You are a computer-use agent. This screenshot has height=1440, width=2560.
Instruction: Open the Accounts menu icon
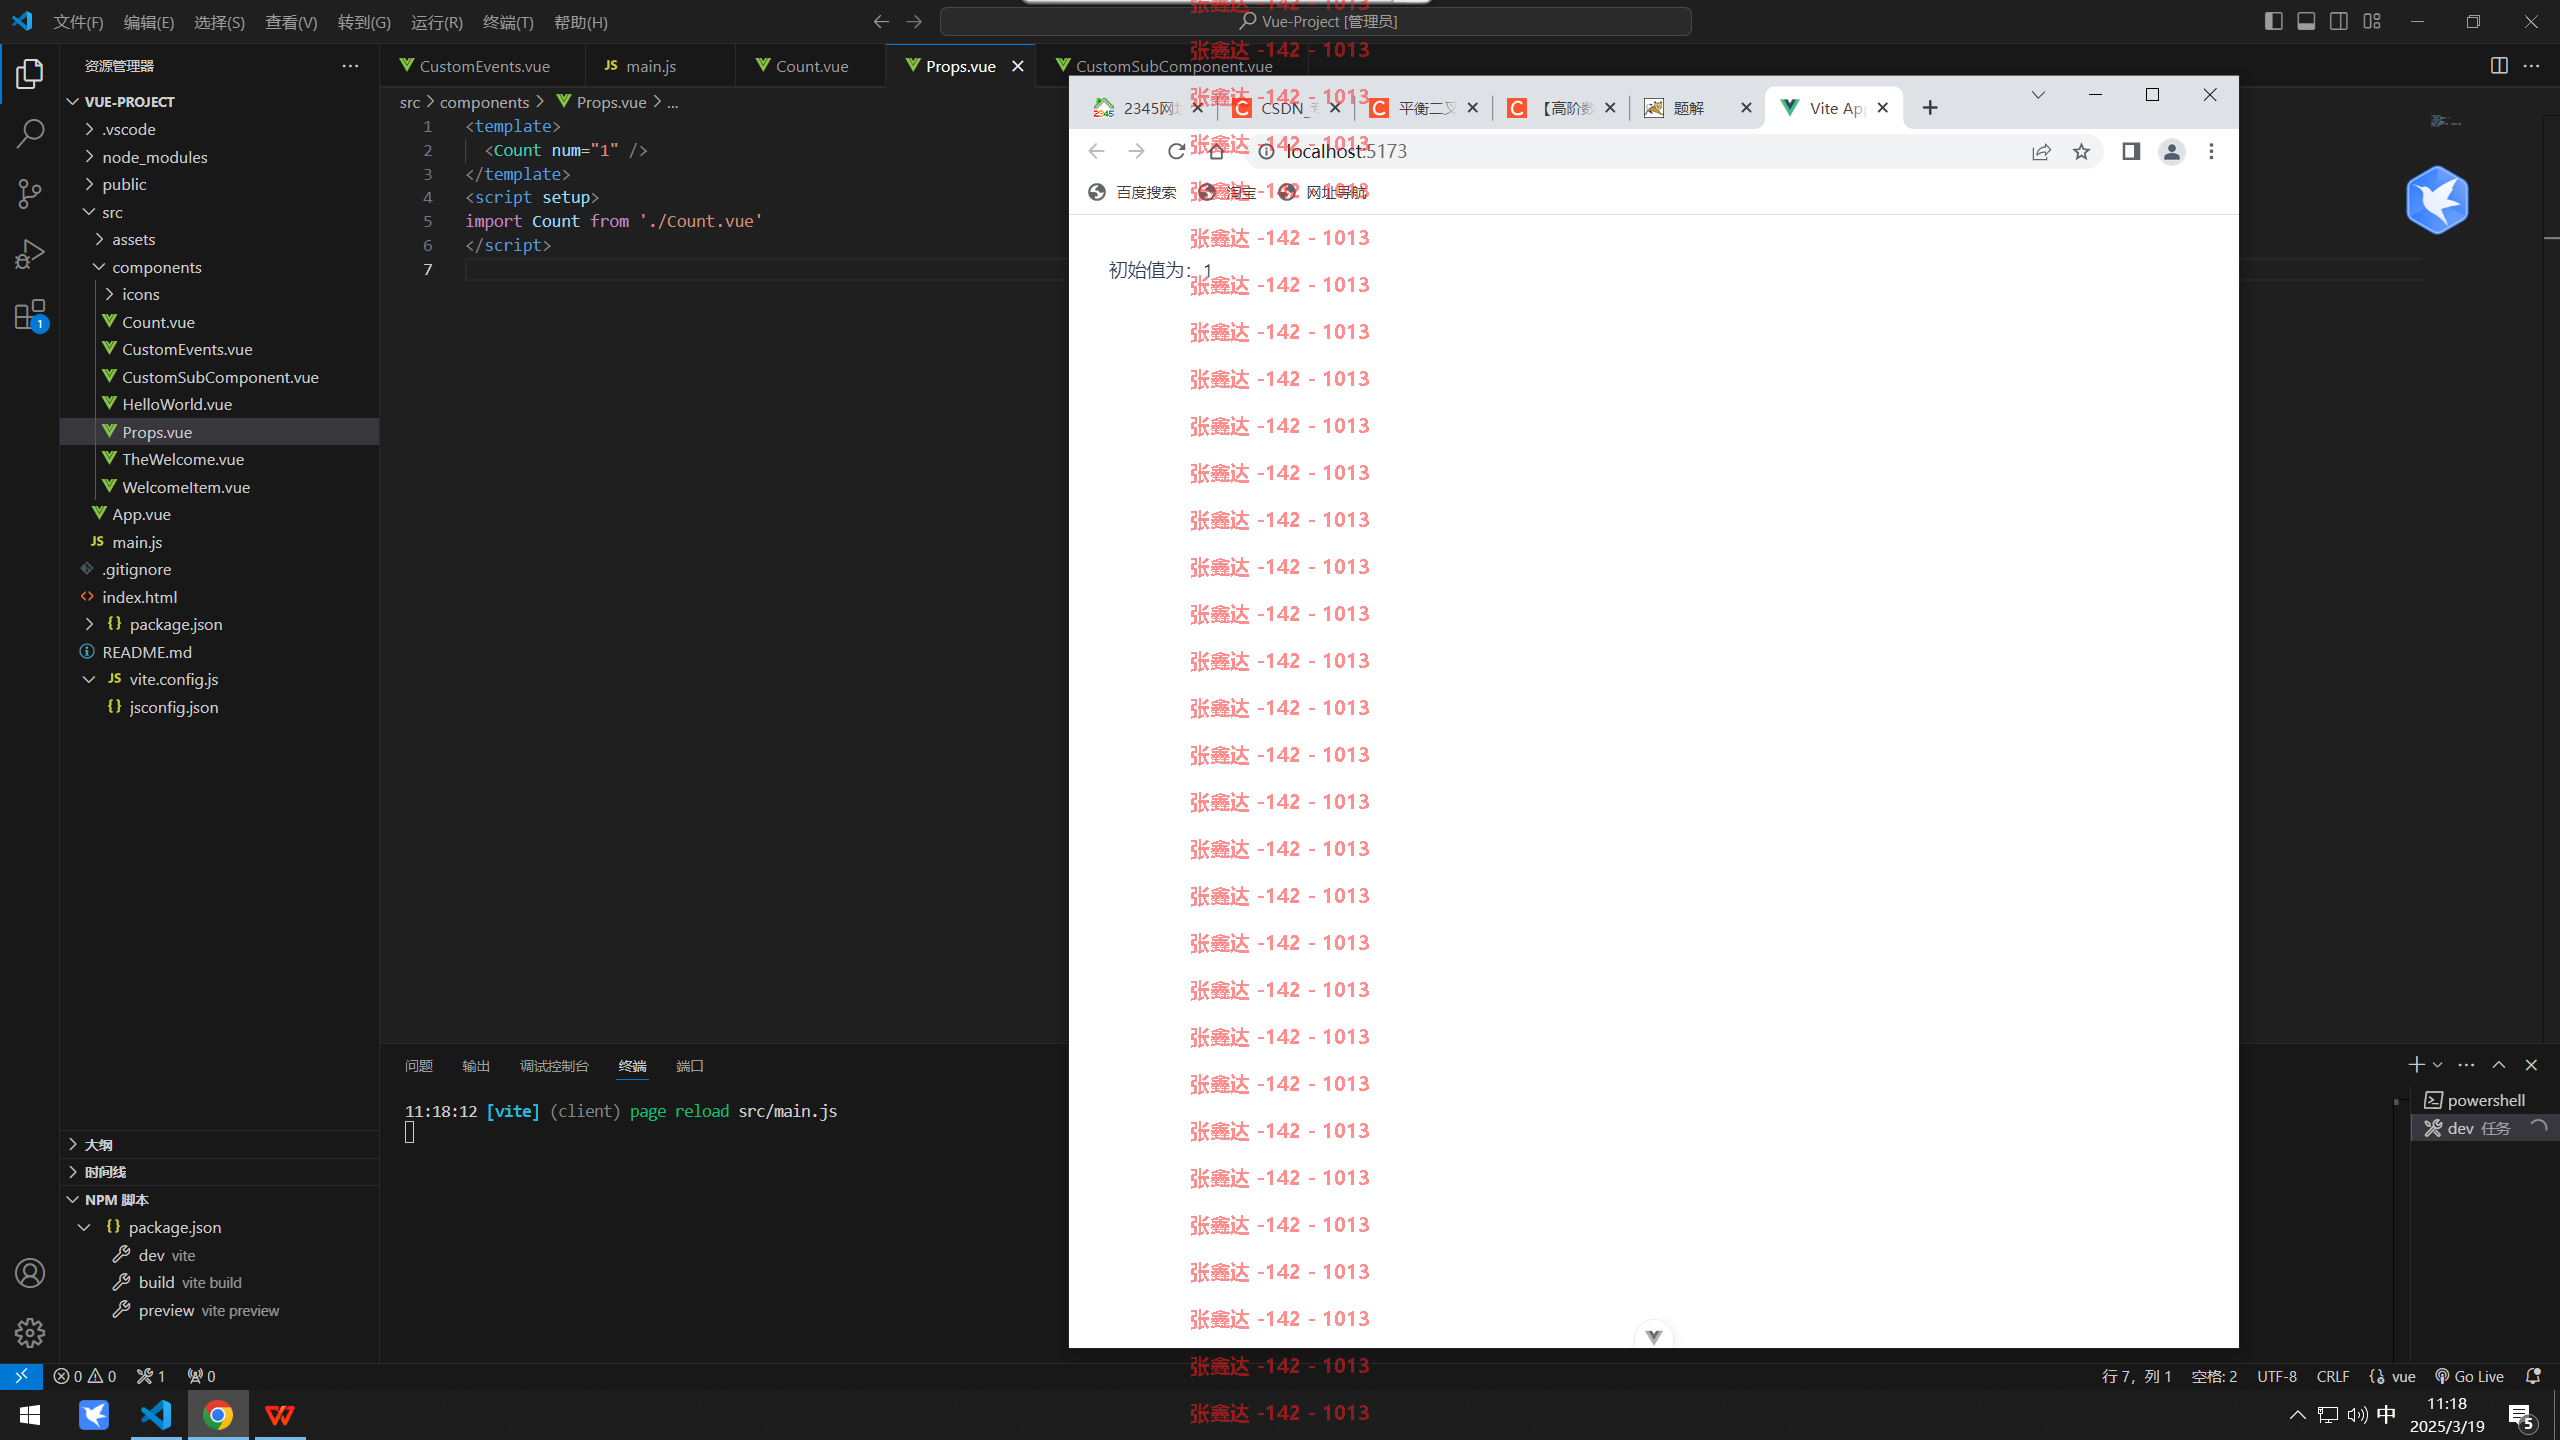pos(30,1273)
